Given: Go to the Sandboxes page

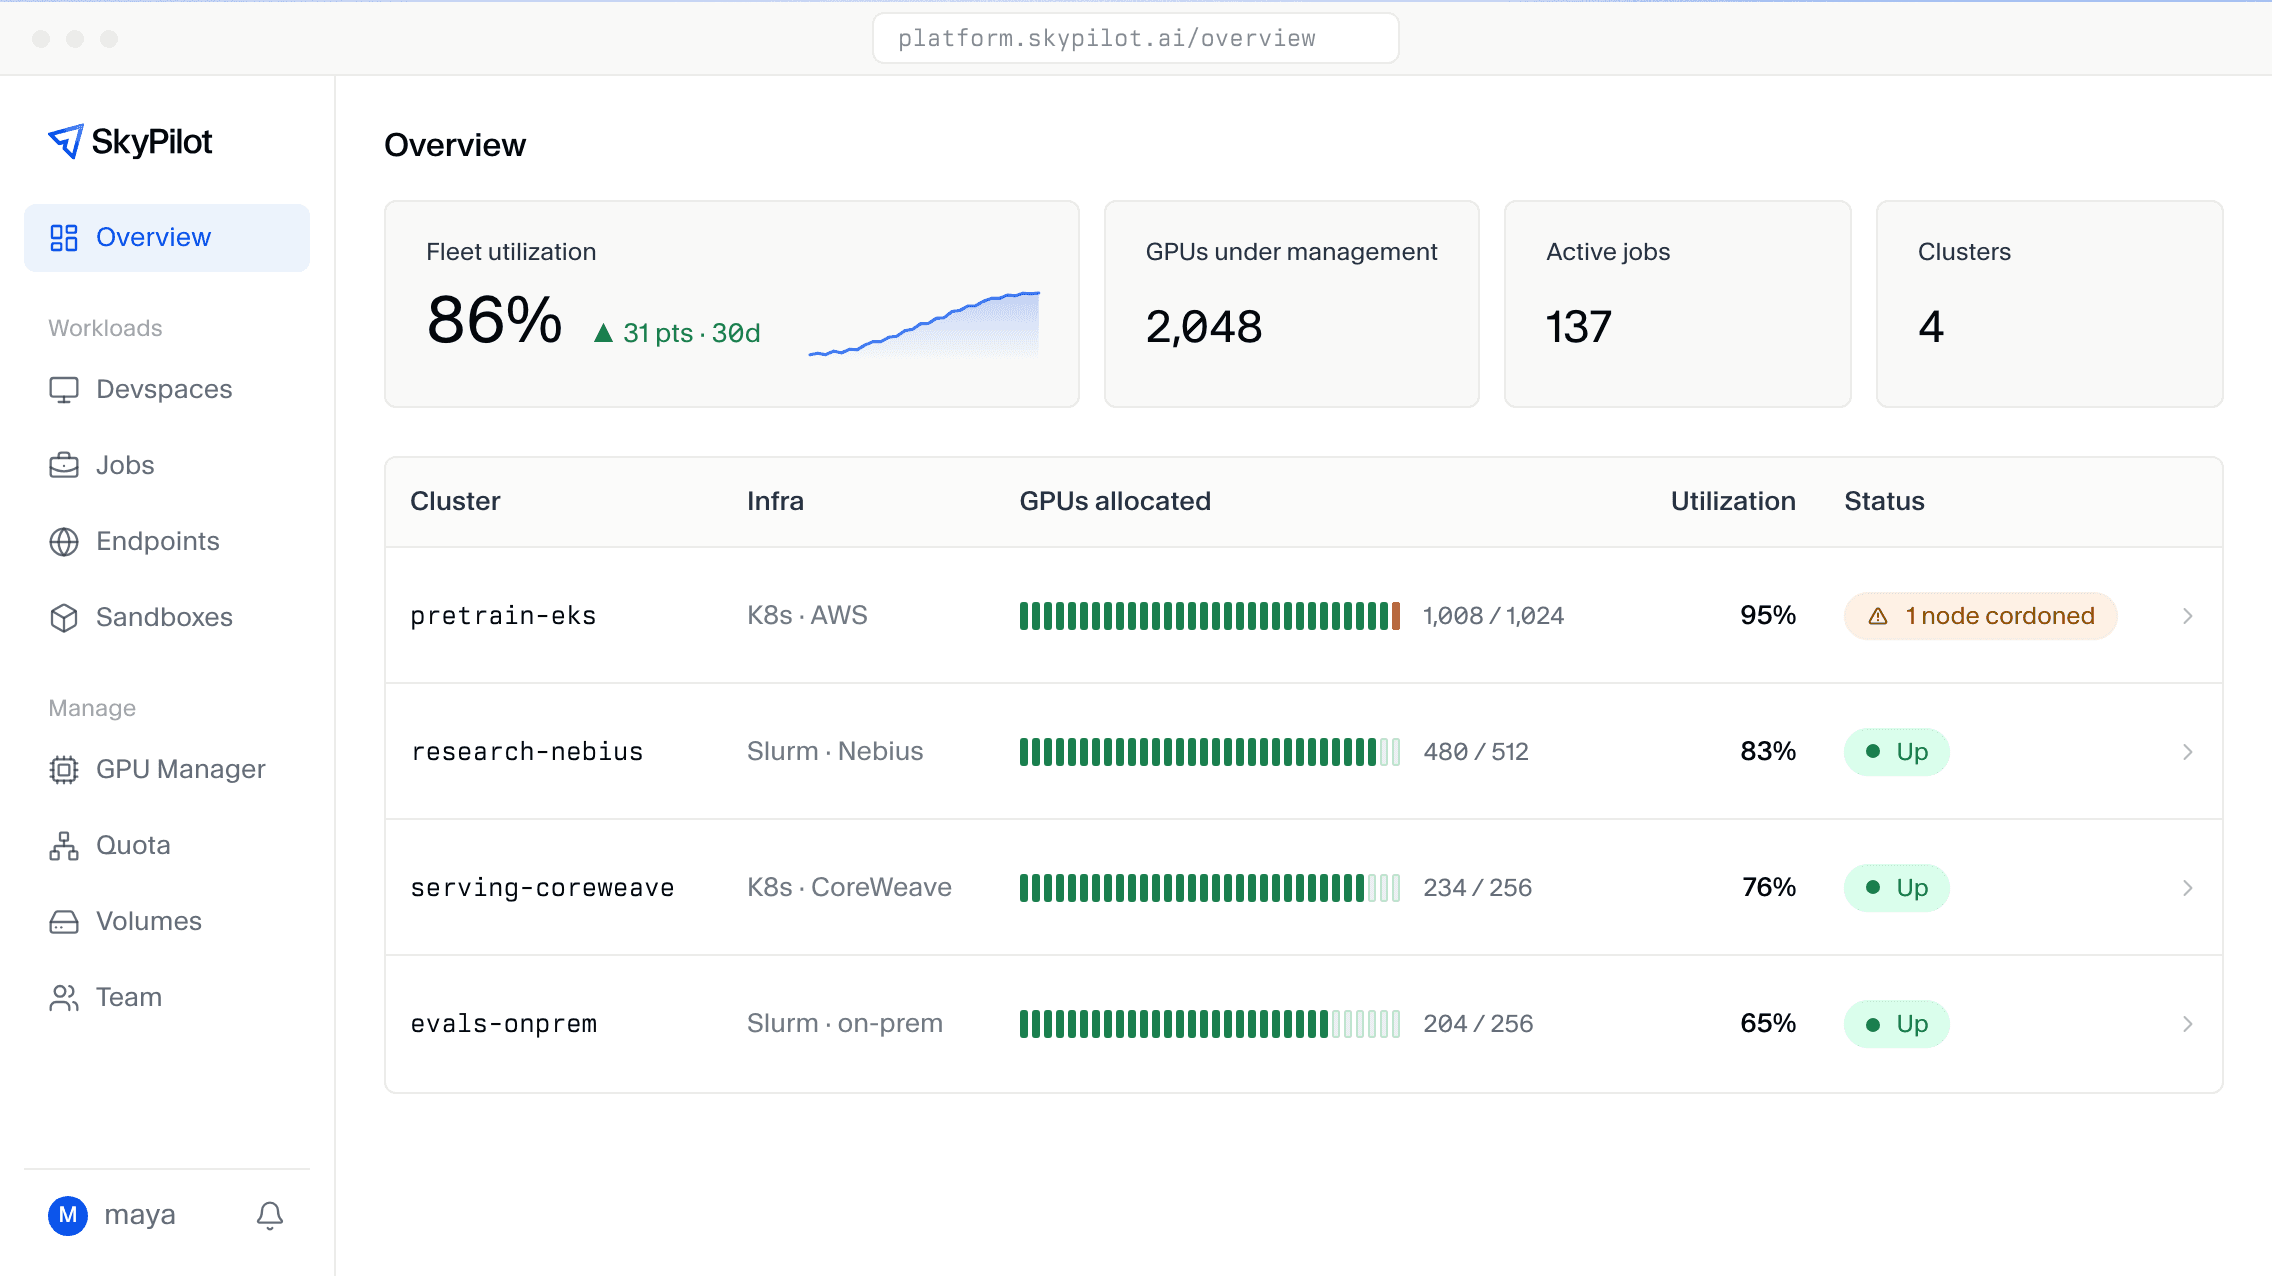Looking at the screenshot, I should point(167,617).
